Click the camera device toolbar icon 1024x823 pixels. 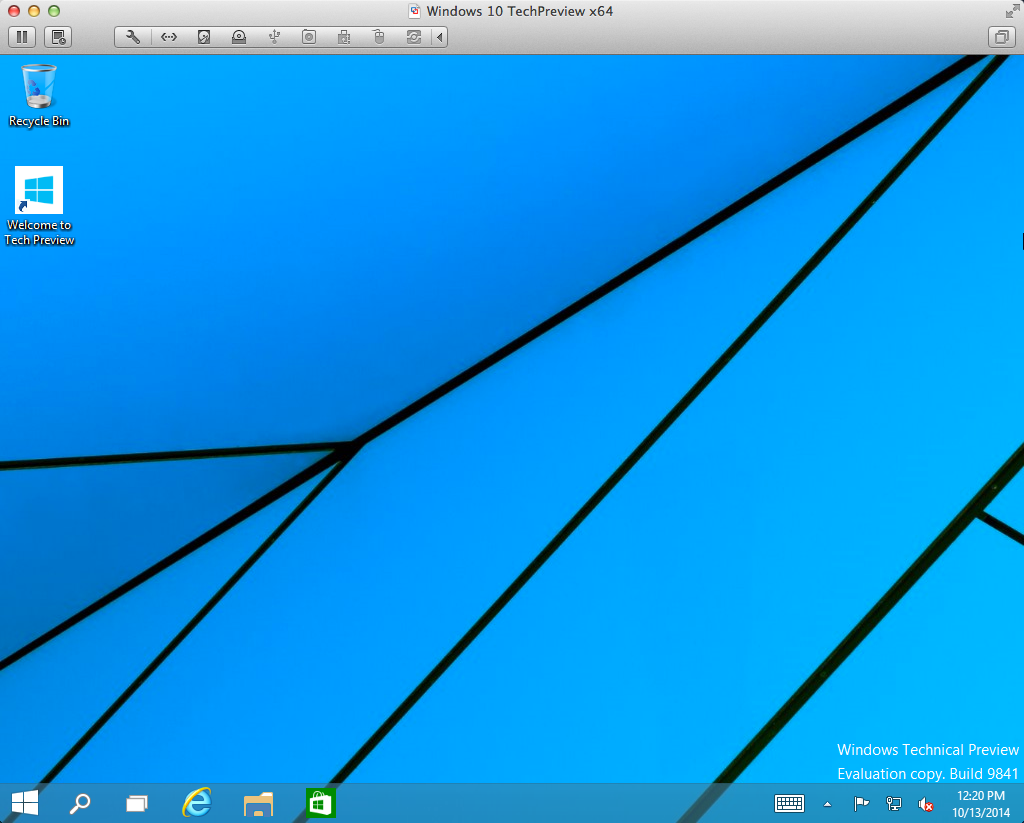pos(309,37)
